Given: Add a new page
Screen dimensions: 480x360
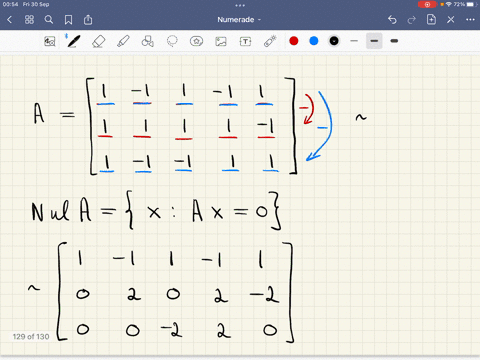Looking at the screenshot, I should tap(431, 19).
